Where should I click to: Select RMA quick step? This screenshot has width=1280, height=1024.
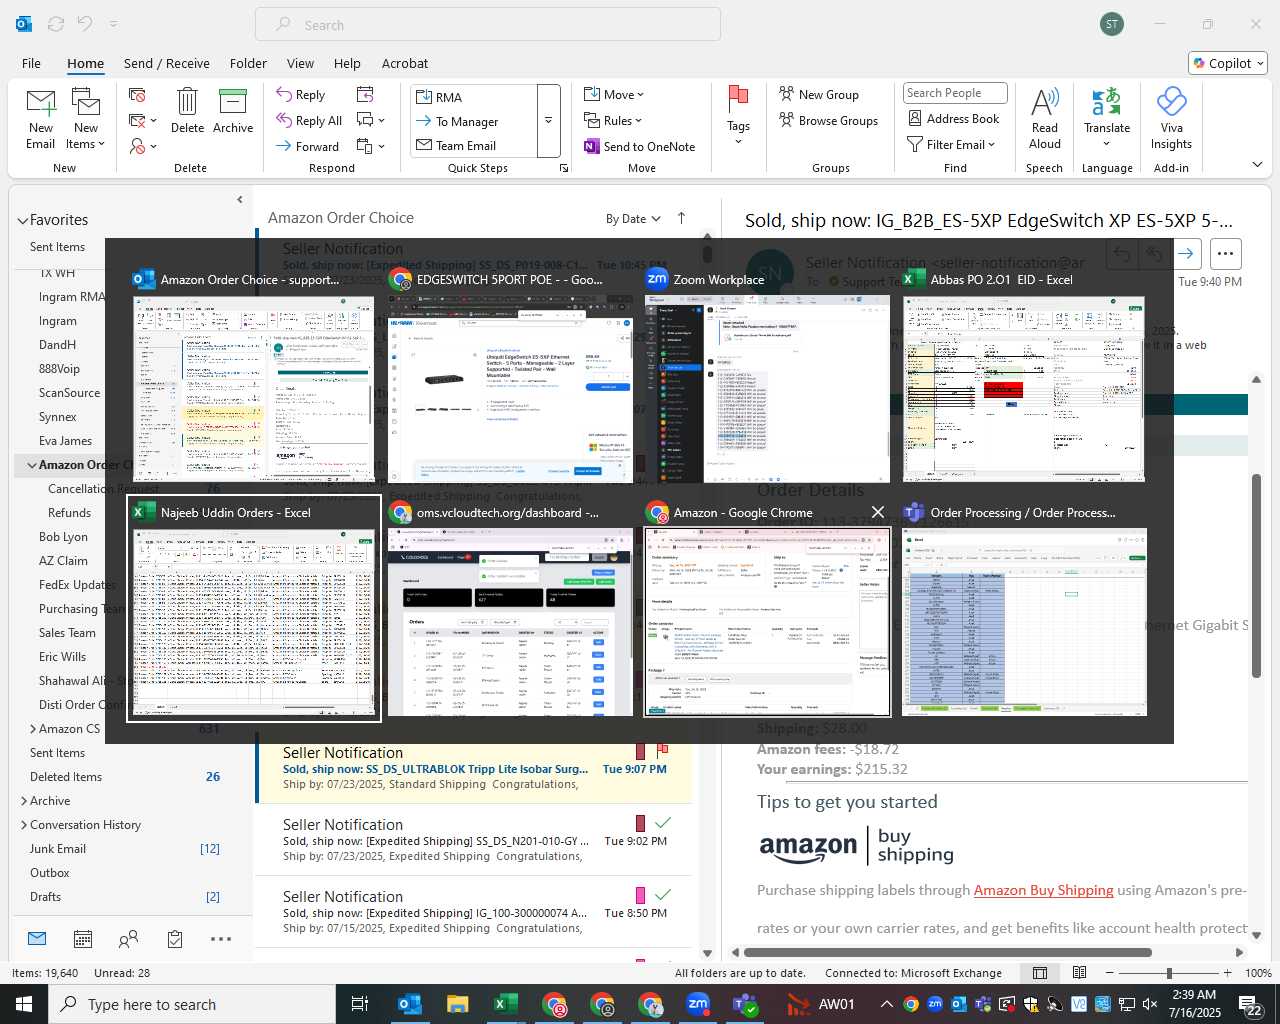(474, 97)
